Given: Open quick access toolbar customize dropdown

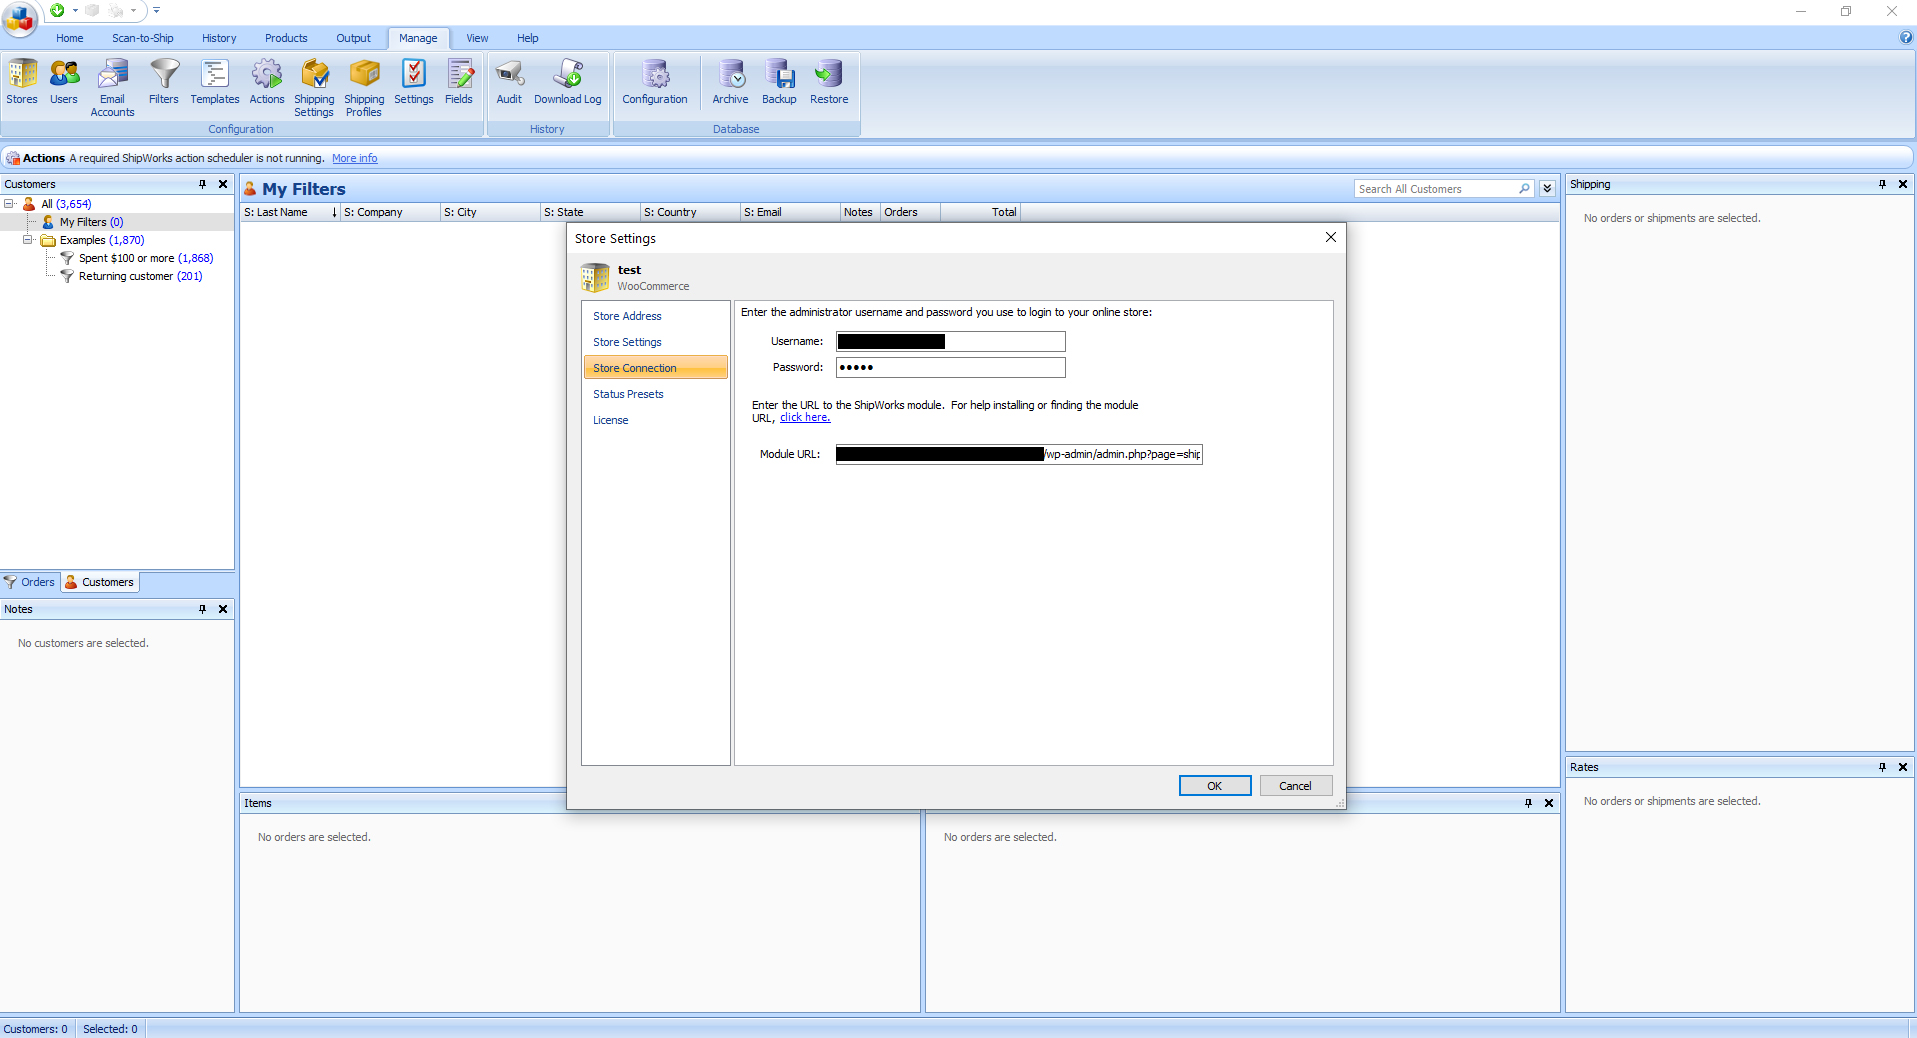Looking at the screenshot, I should pos(156,10).
